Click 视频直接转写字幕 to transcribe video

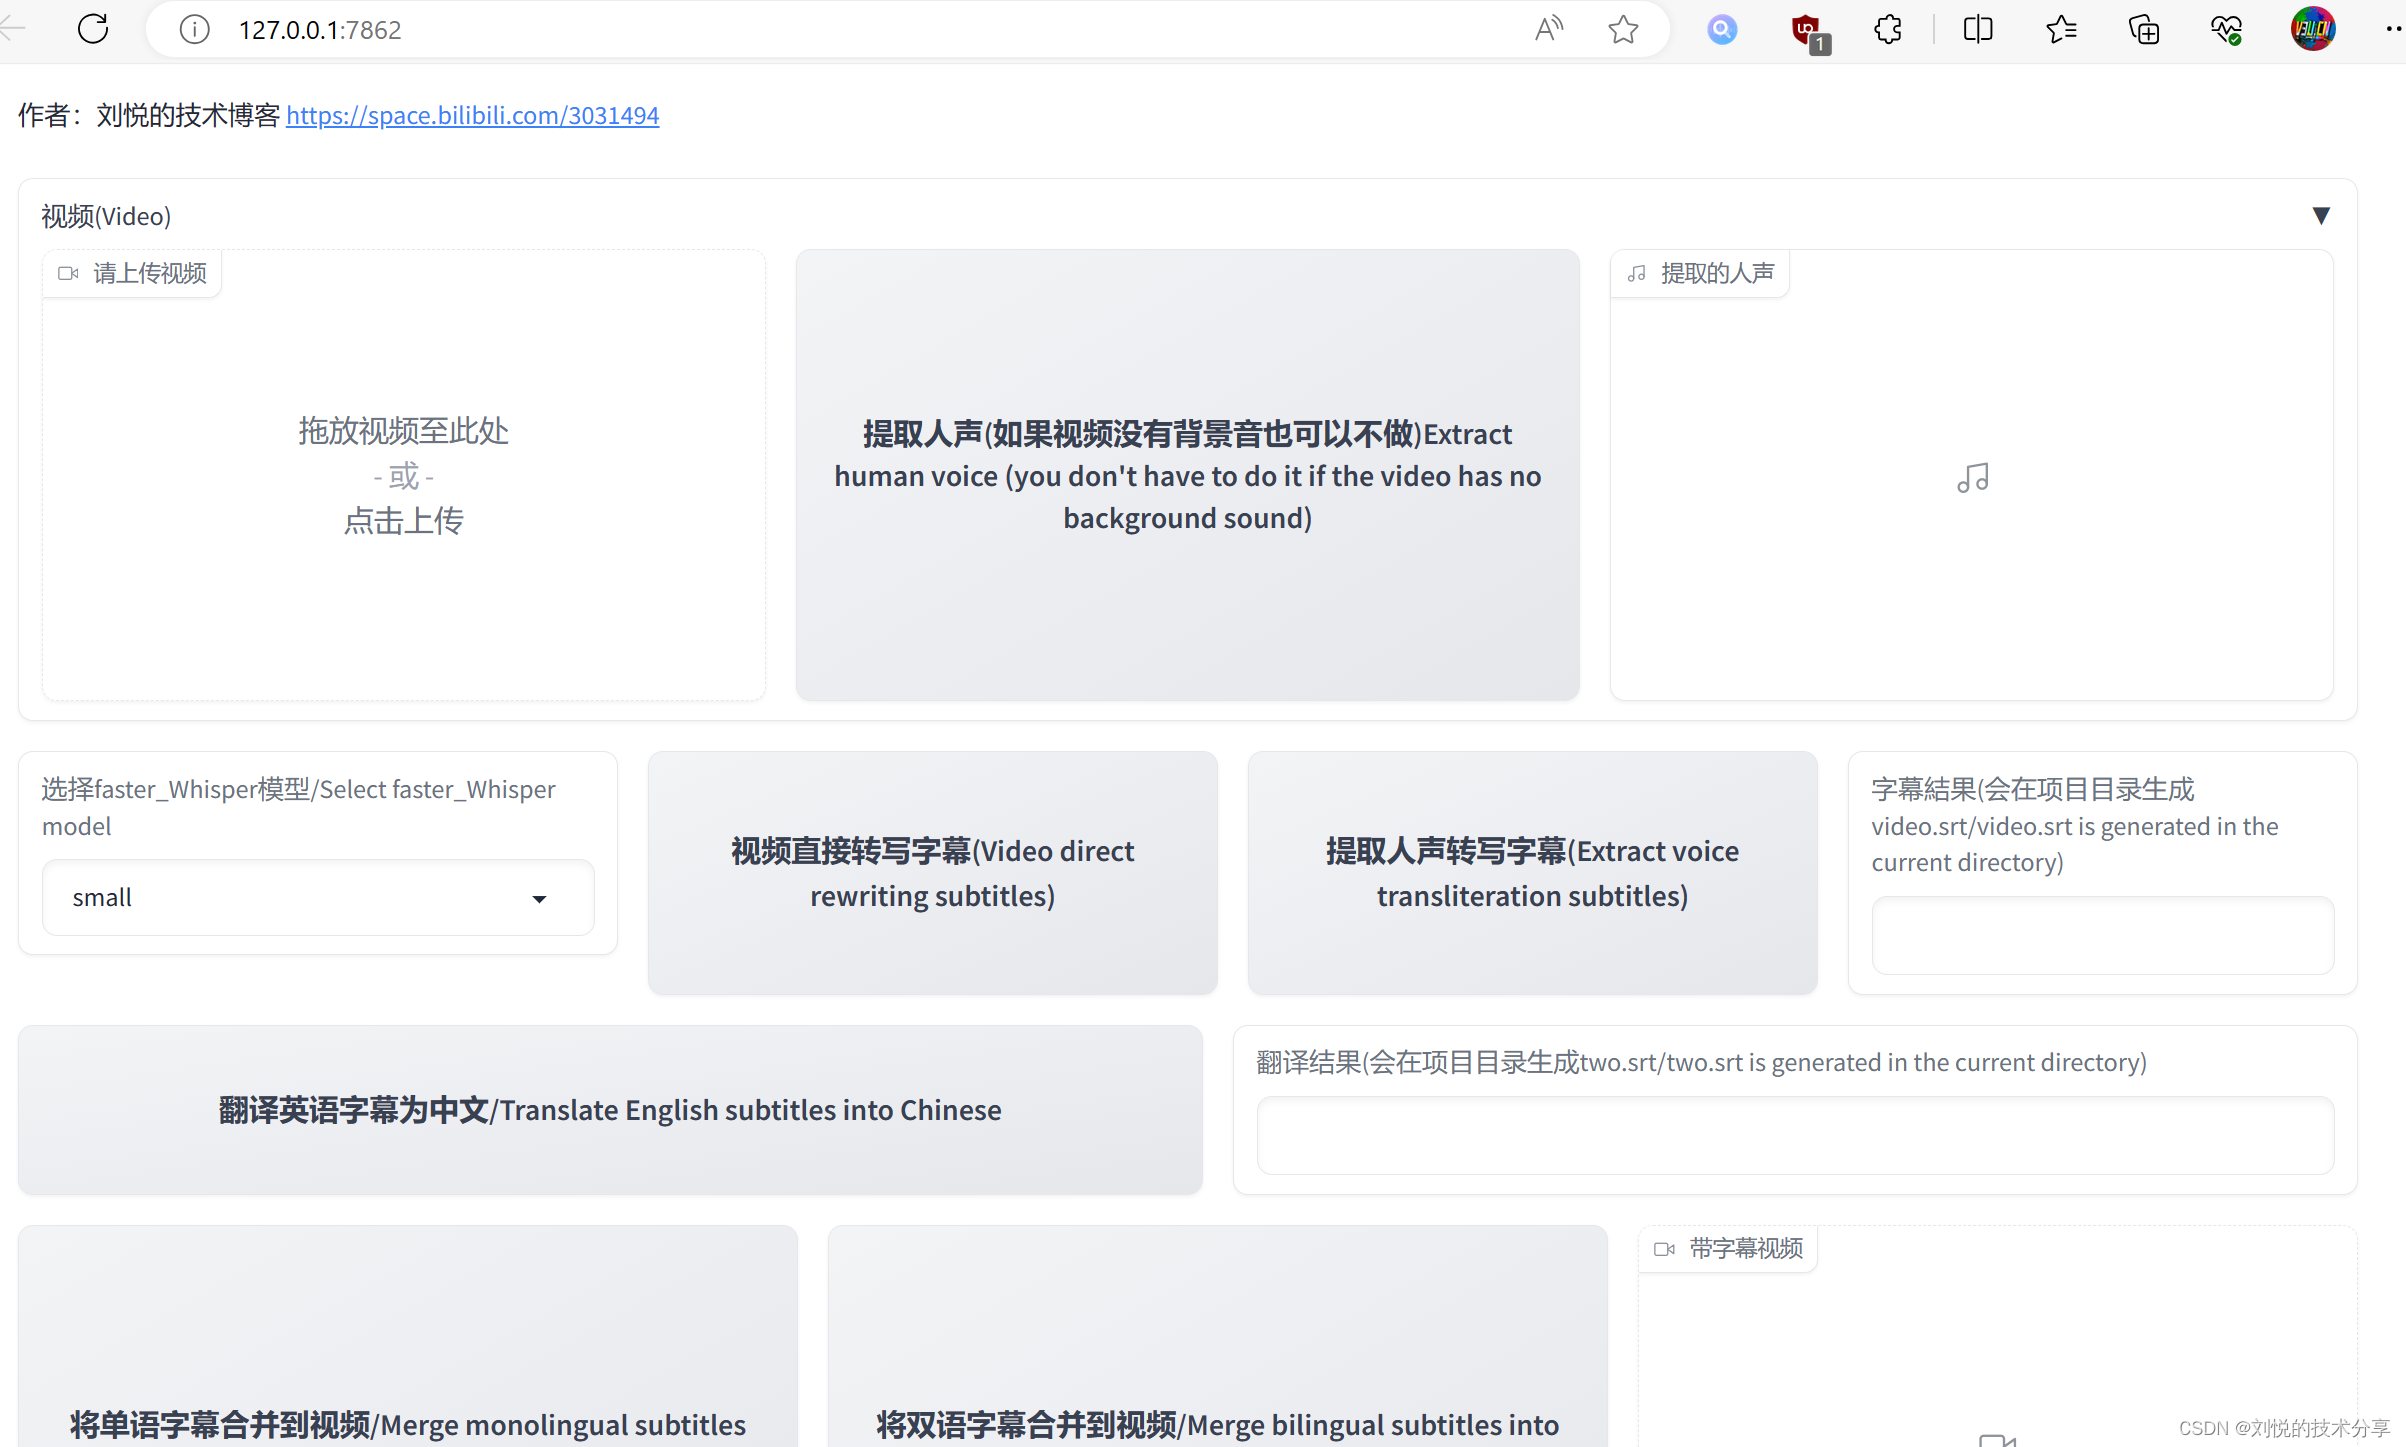pyautogui.click(x=931, y=872)
